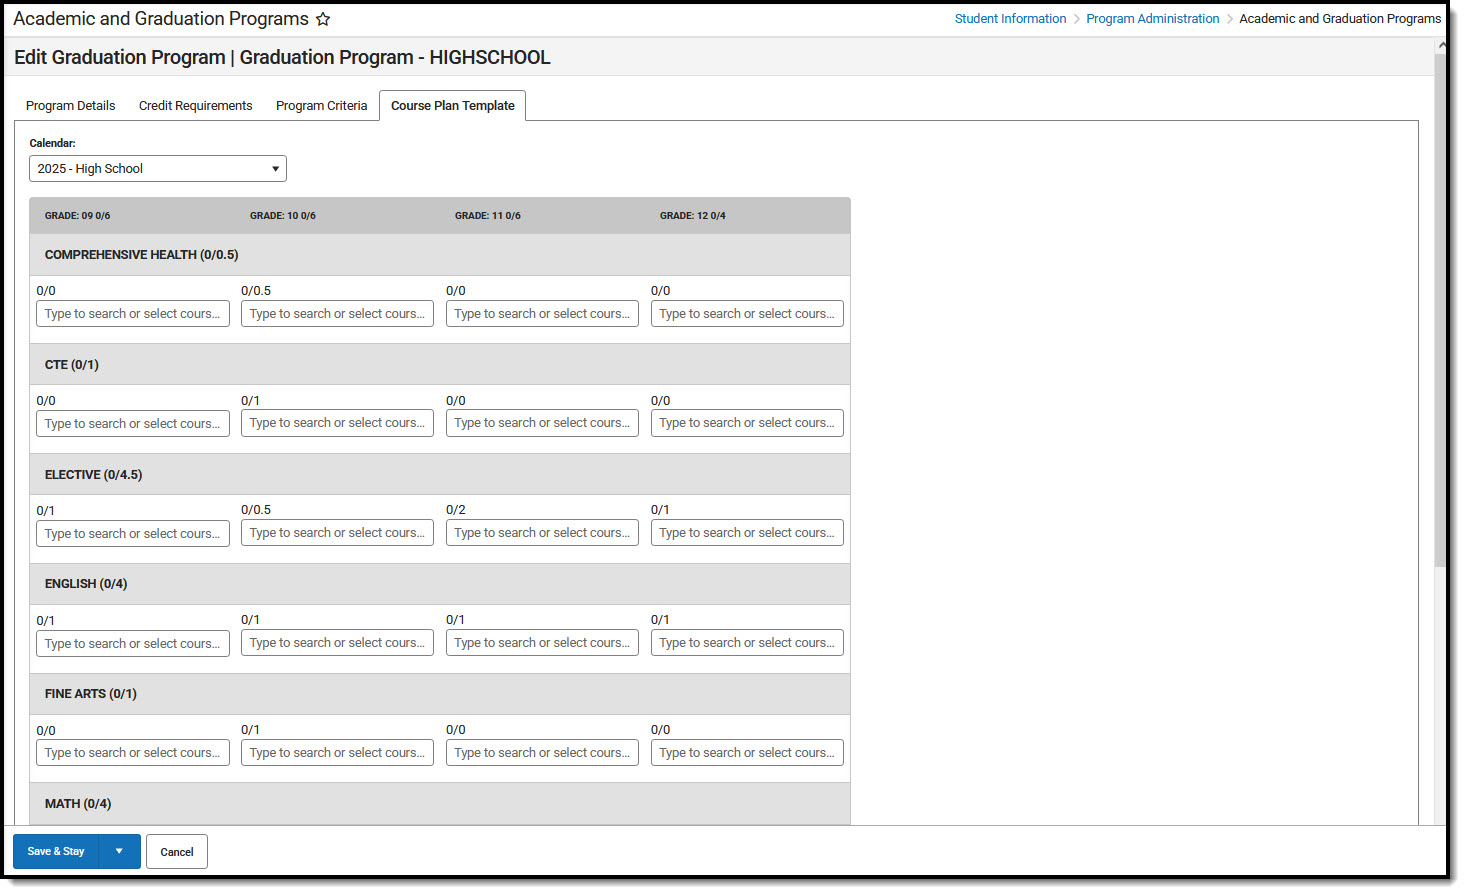Click the page vertical scrollbar
1465x894 pixels.
1440,310
